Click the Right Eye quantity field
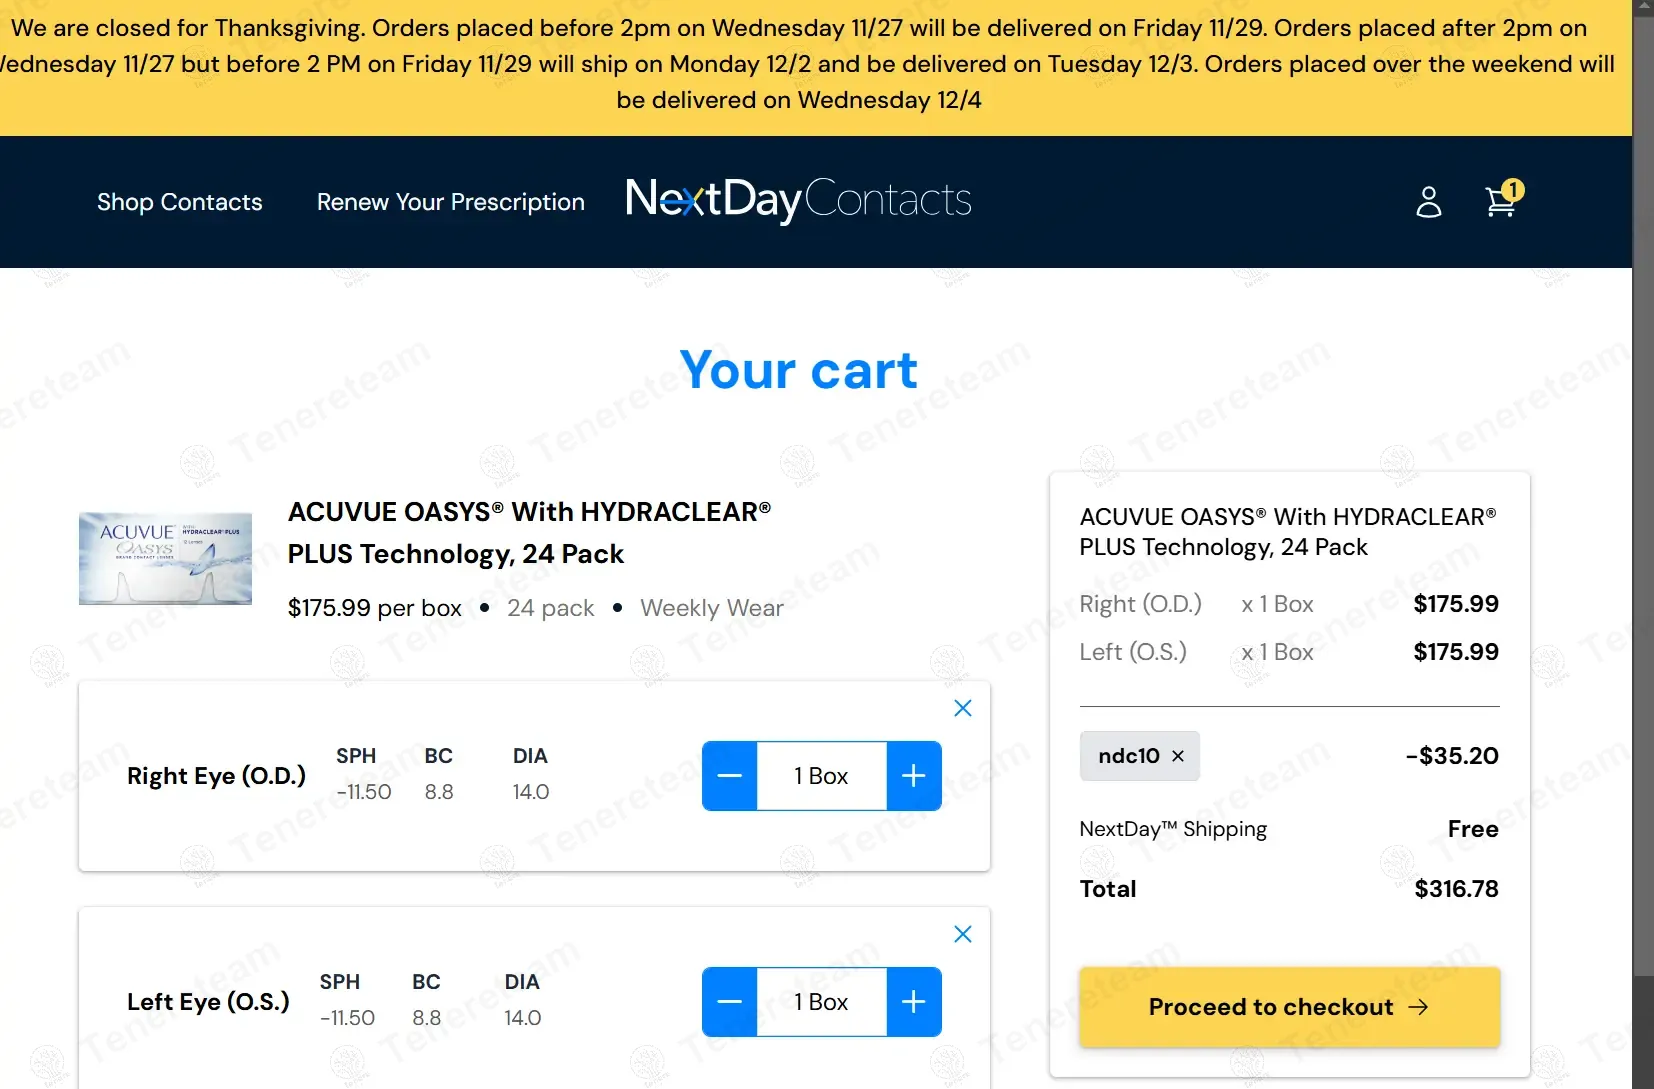1654x1089 pixels. pyautogui.click(x=821, y=776)
